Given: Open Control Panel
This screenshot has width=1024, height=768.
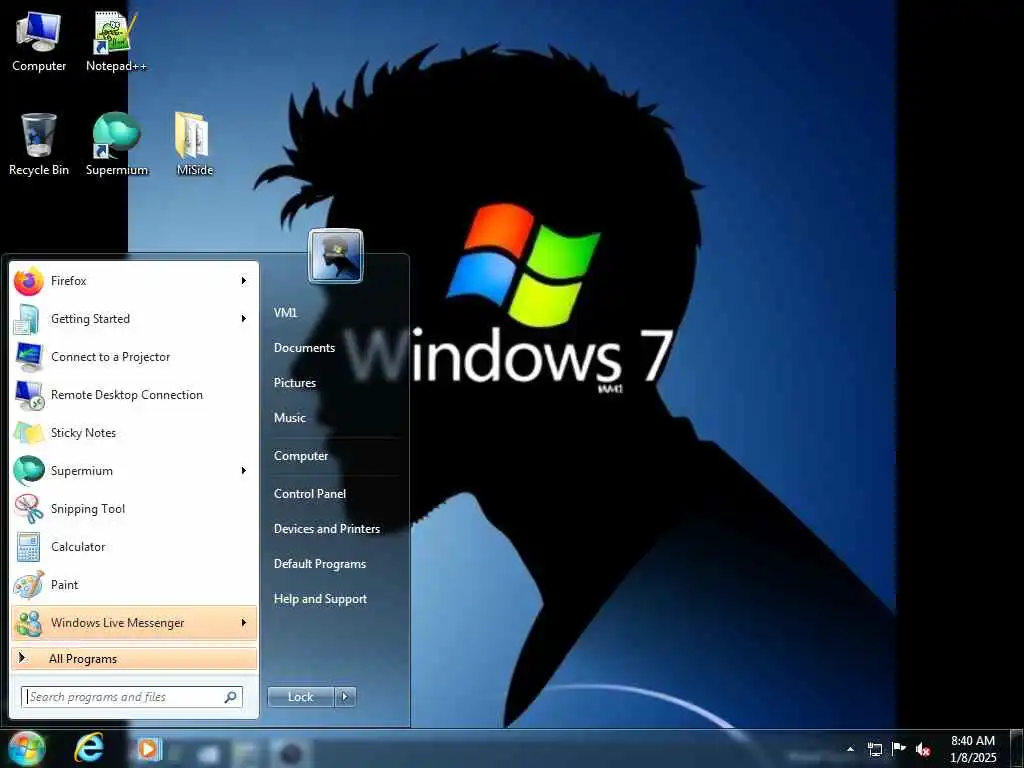Looking at the screenshot, I should [x=310, y=494].
